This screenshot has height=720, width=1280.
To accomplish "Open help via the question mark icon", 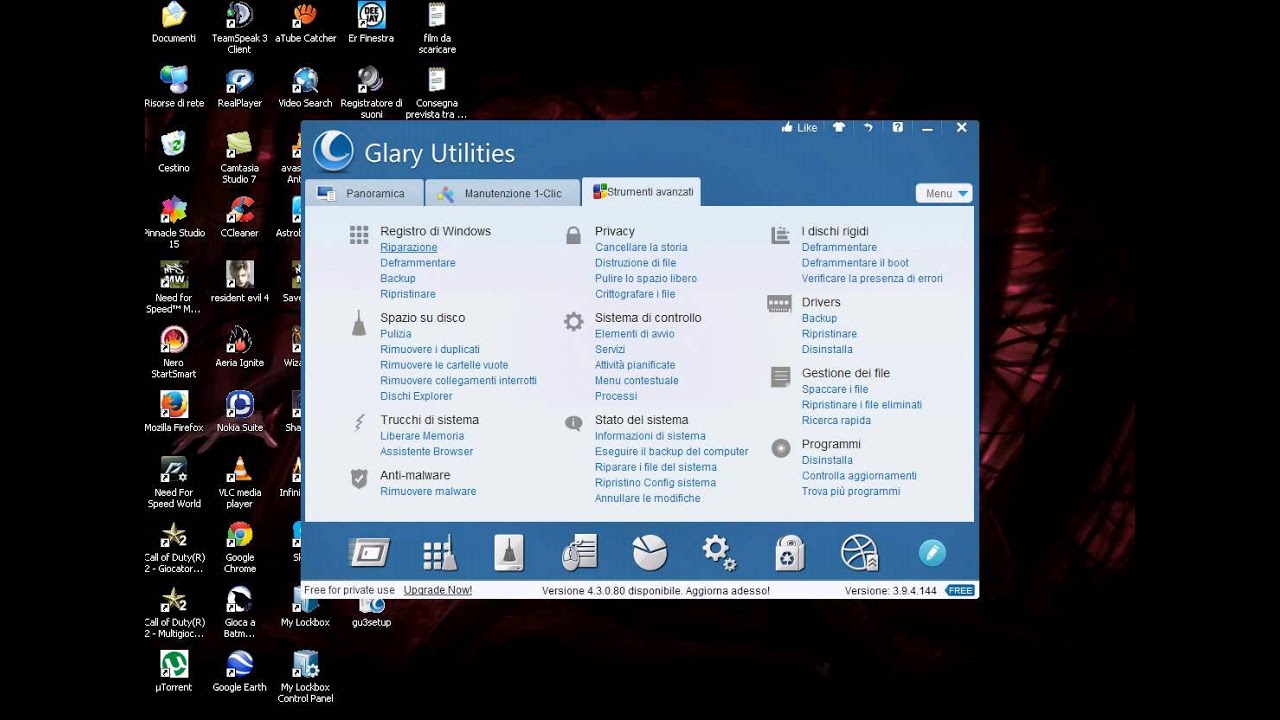I will pos(898,128).
